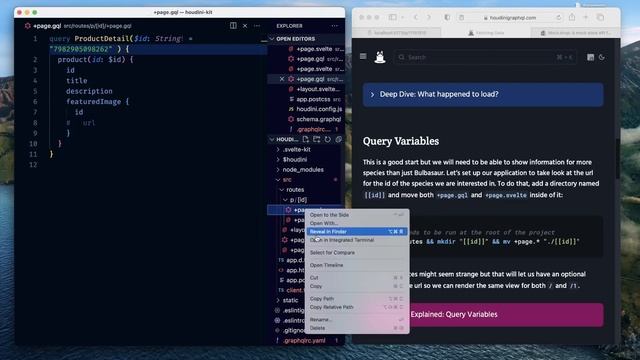Collapse all folders in Explorer

(338, 139)
